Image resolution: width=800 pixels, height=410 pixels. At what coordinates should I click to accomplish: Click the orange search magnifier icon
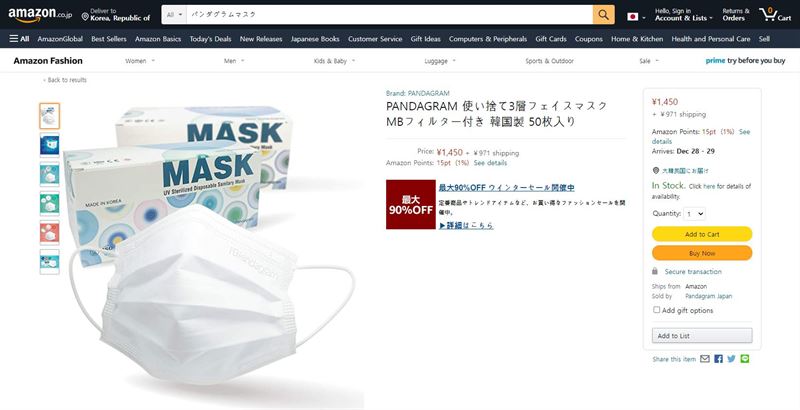tap(604, 15)
